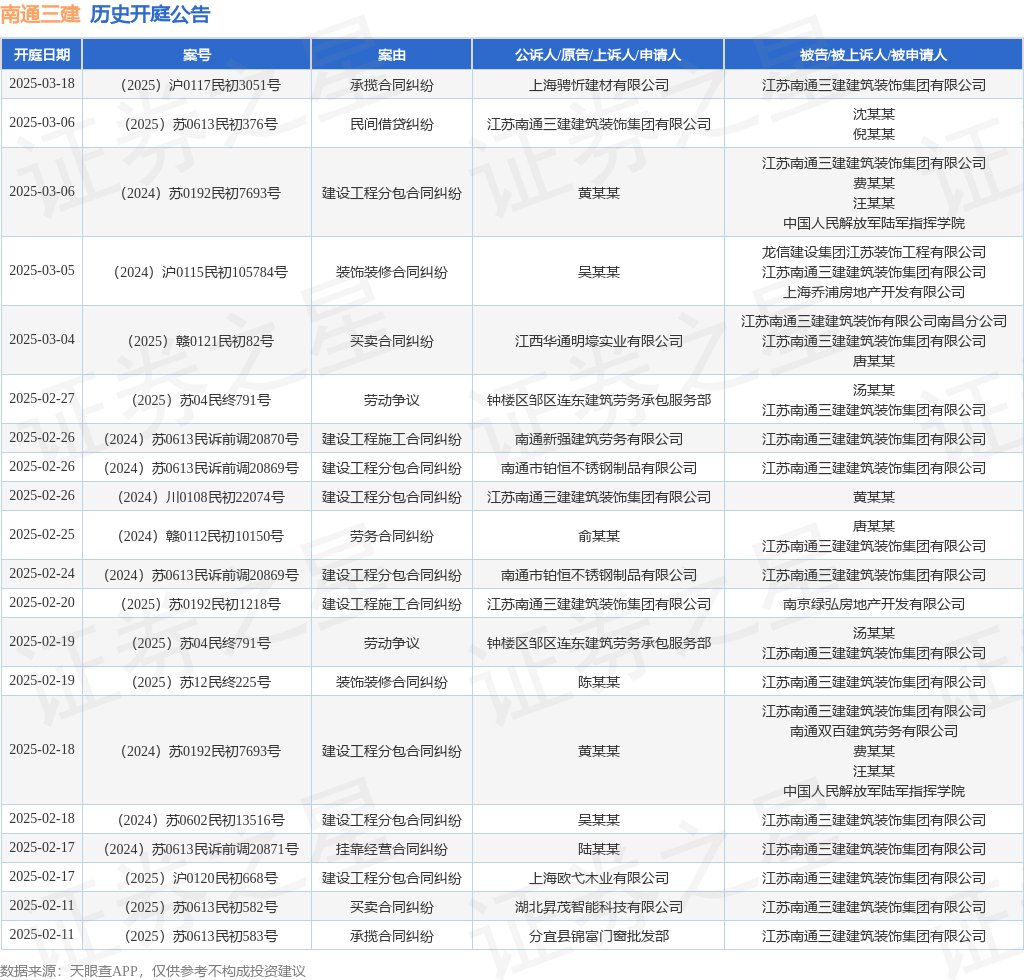
Task: Select case number (2024)苏0602民初13516号
Action: [x=200, y=821]
